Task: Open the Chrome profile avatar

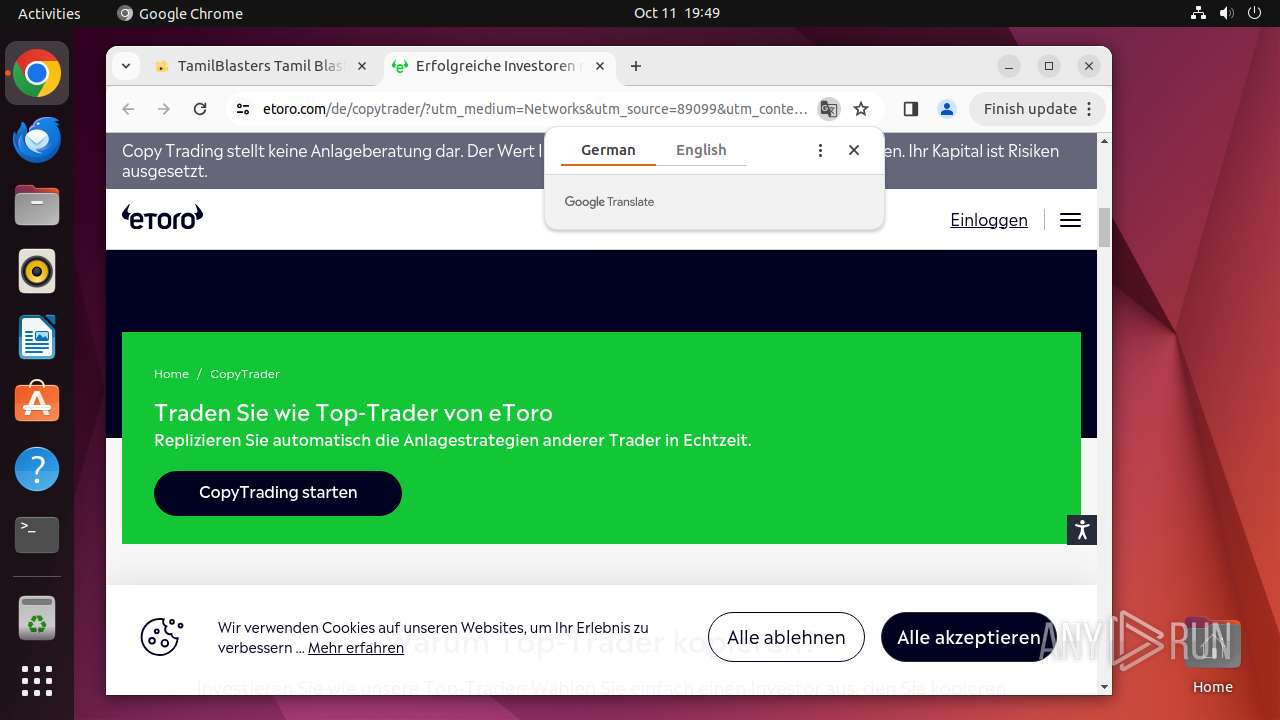Action: pyautogui.click(x=947, y=109)
